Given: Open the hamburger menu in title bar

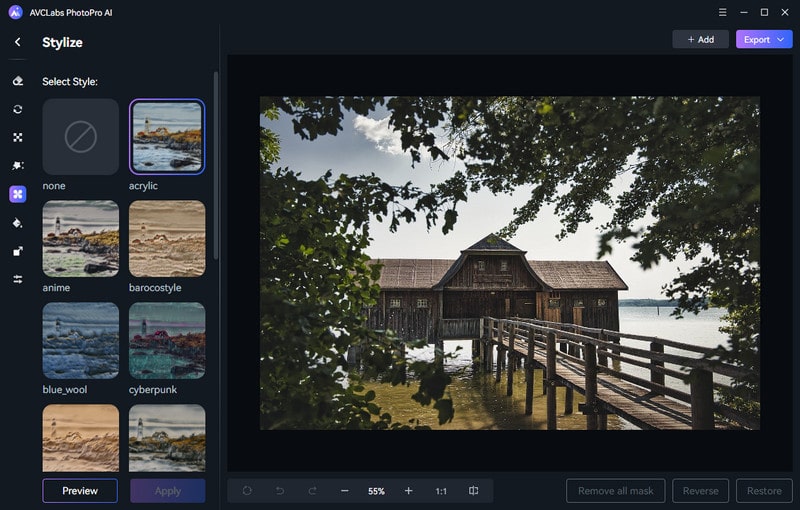Looking at the screenshot, I should (722, 12).
